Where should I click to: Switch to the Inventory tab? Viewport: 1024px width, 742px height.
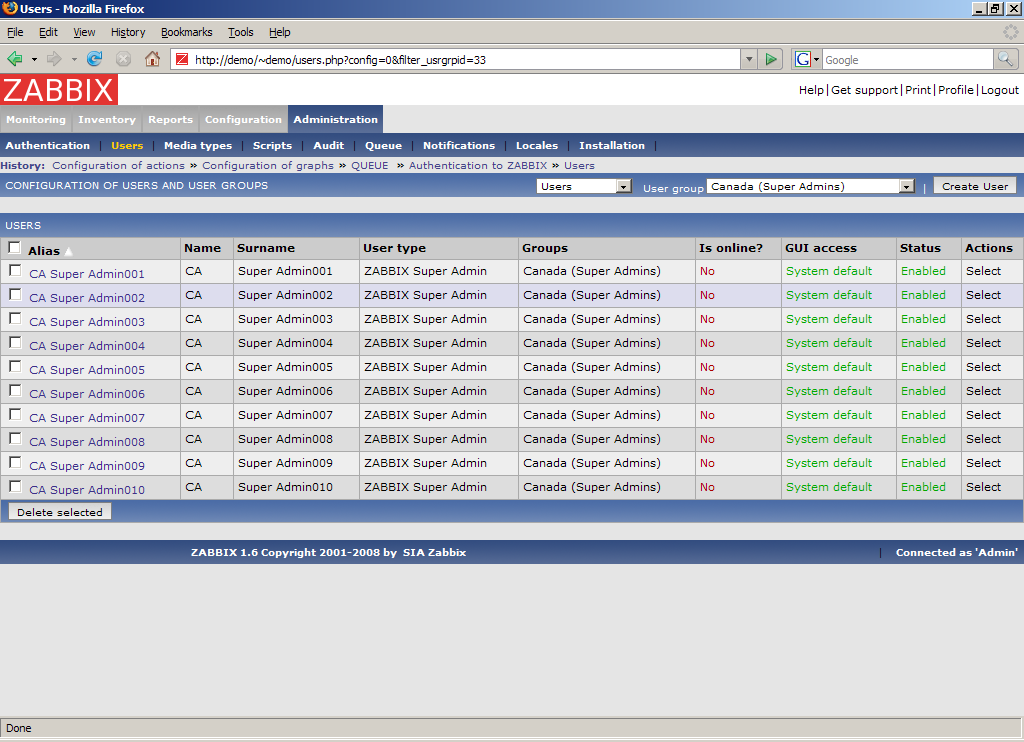click(107, 120)
